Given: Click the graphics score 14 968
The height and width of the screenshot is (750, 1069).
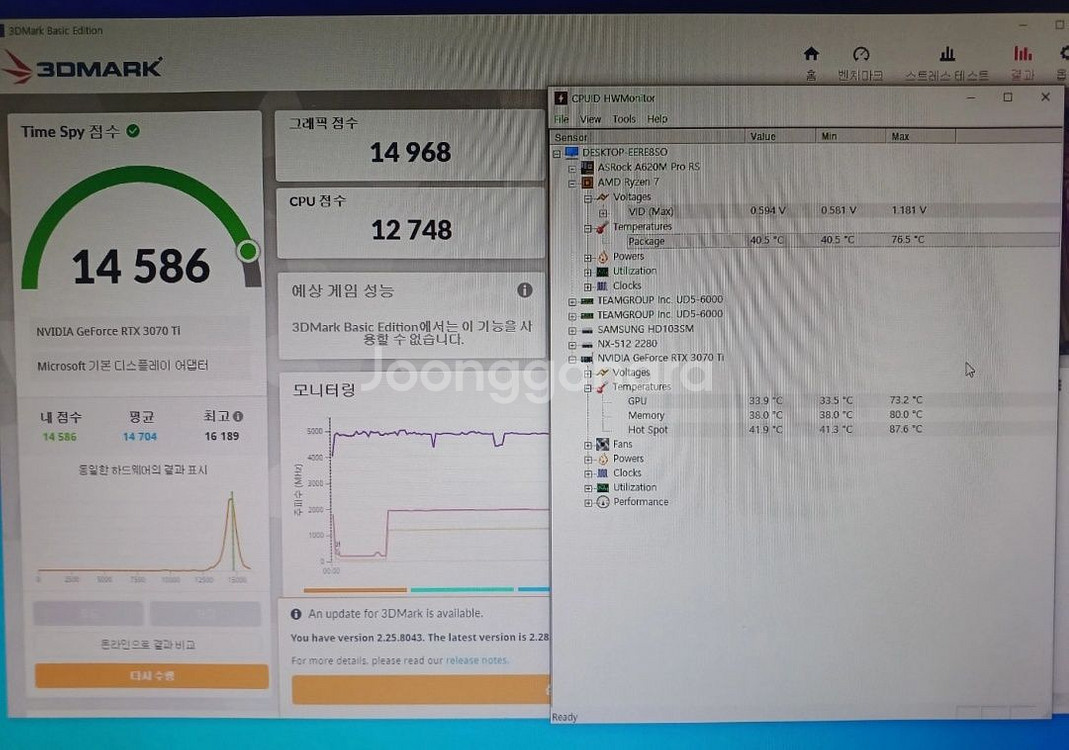Looking at the screenshot, I should (x=410, y=152).
